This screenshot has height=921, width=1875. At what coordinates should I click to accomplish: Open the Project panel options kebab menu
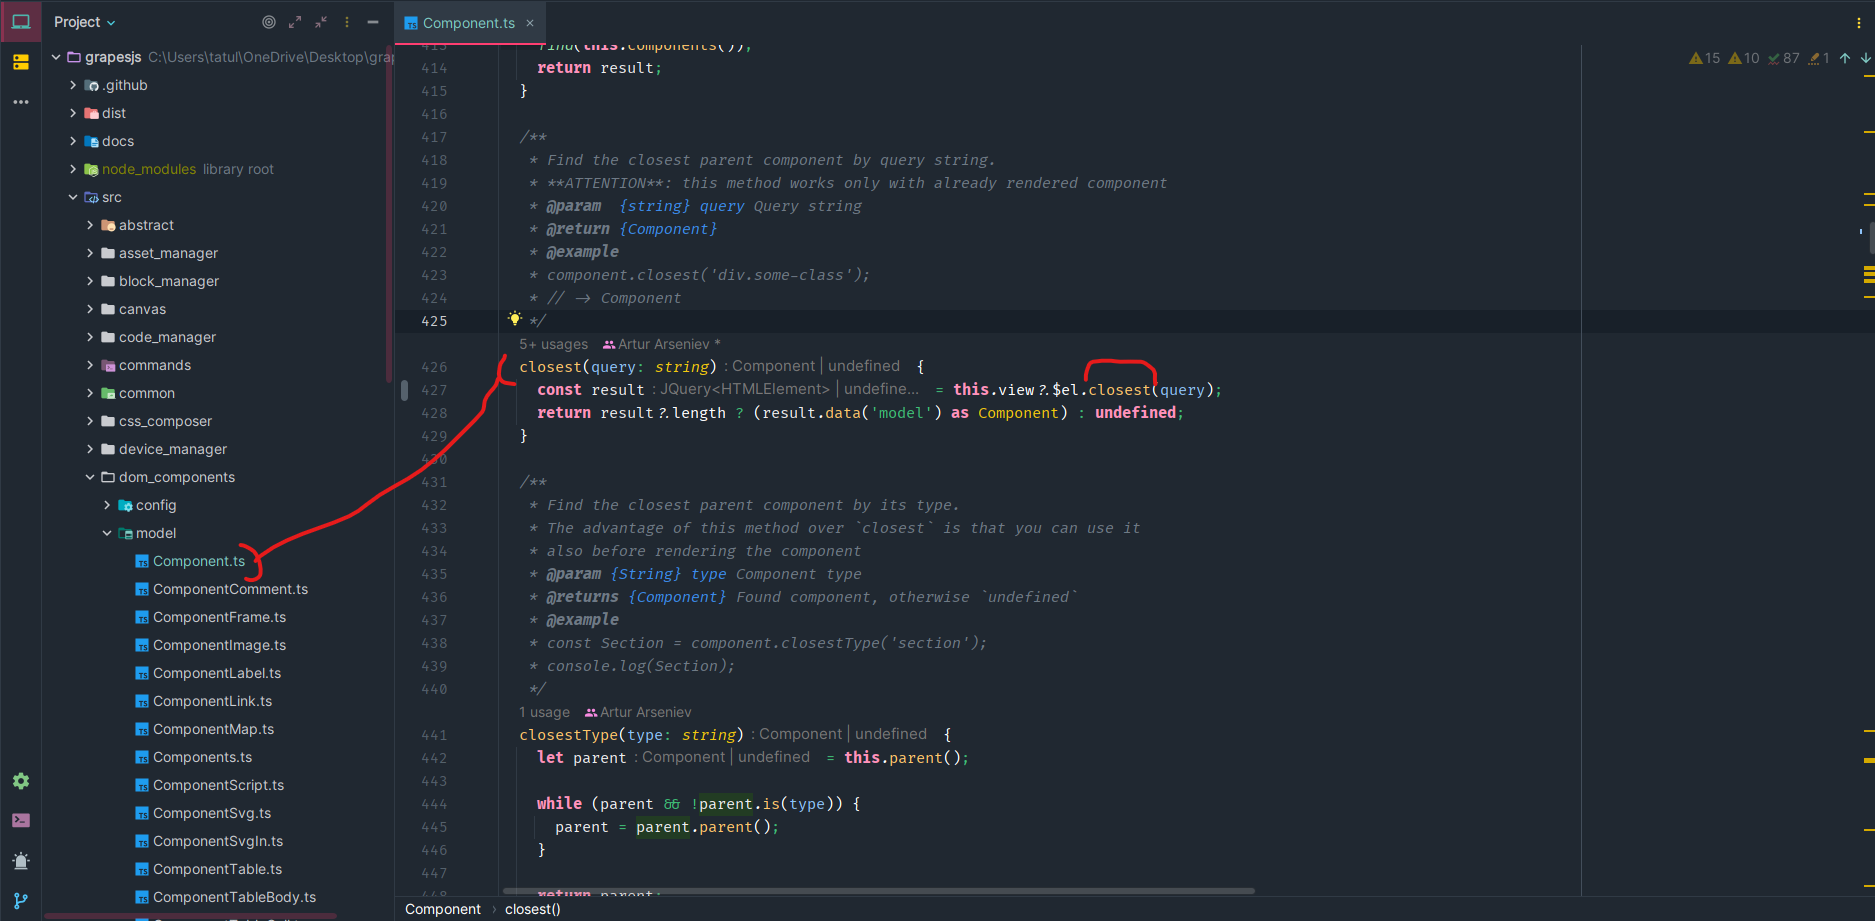click(x=346, y=22)
